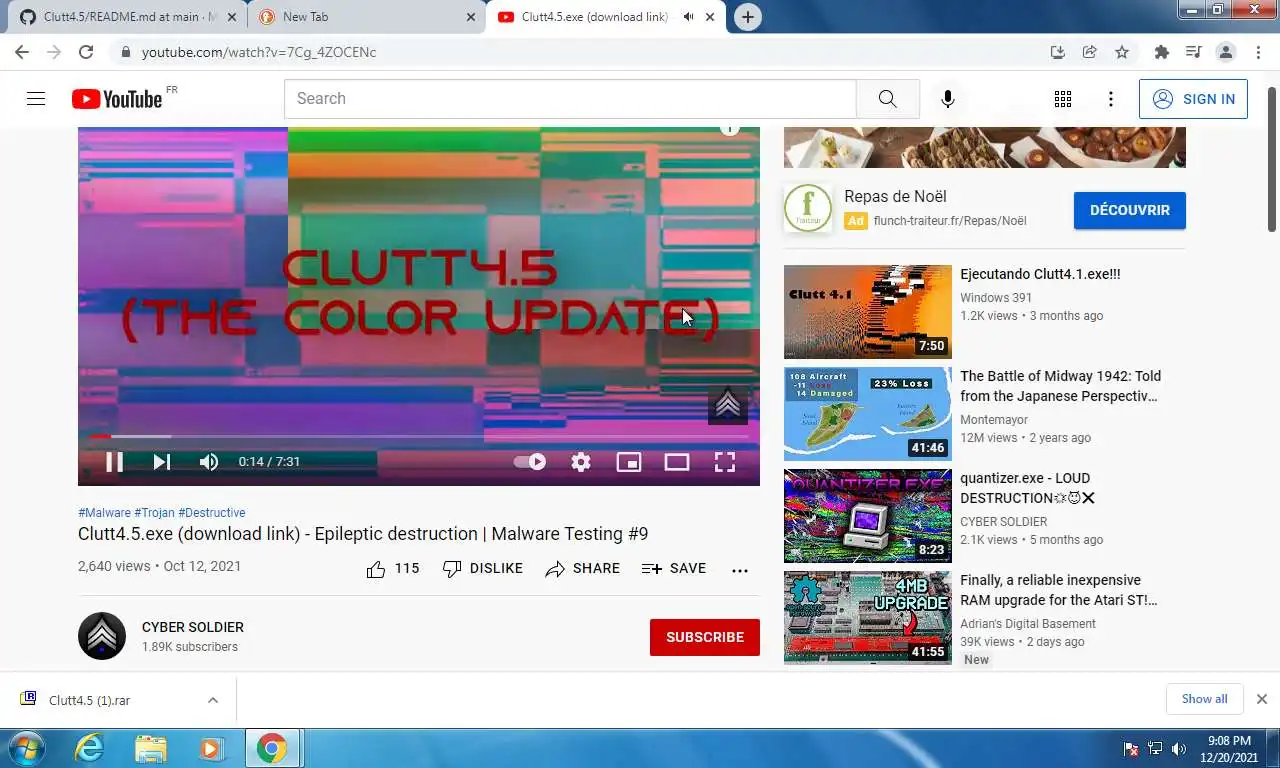Enable miniplayer mode
This screenshot has width=1280, height=768.
[629, 462]
